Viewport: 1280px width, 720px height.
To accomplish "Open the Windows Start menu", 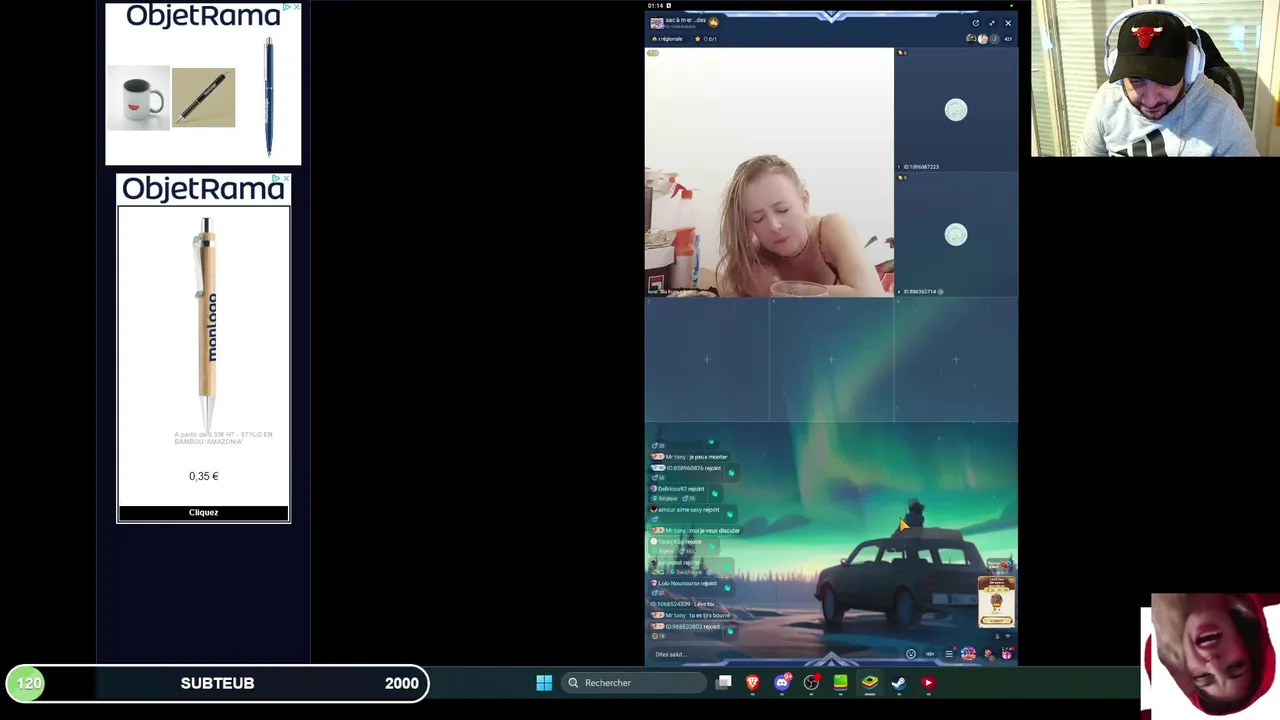I will (544, 683).
